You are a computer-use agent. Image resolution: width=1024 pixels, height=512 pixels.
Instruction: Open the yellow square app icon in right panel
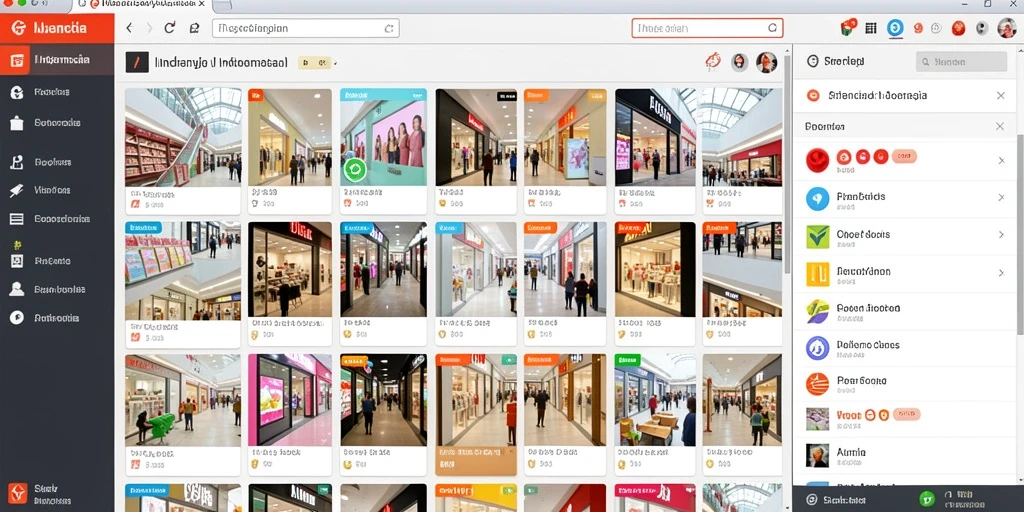[818, 274]
